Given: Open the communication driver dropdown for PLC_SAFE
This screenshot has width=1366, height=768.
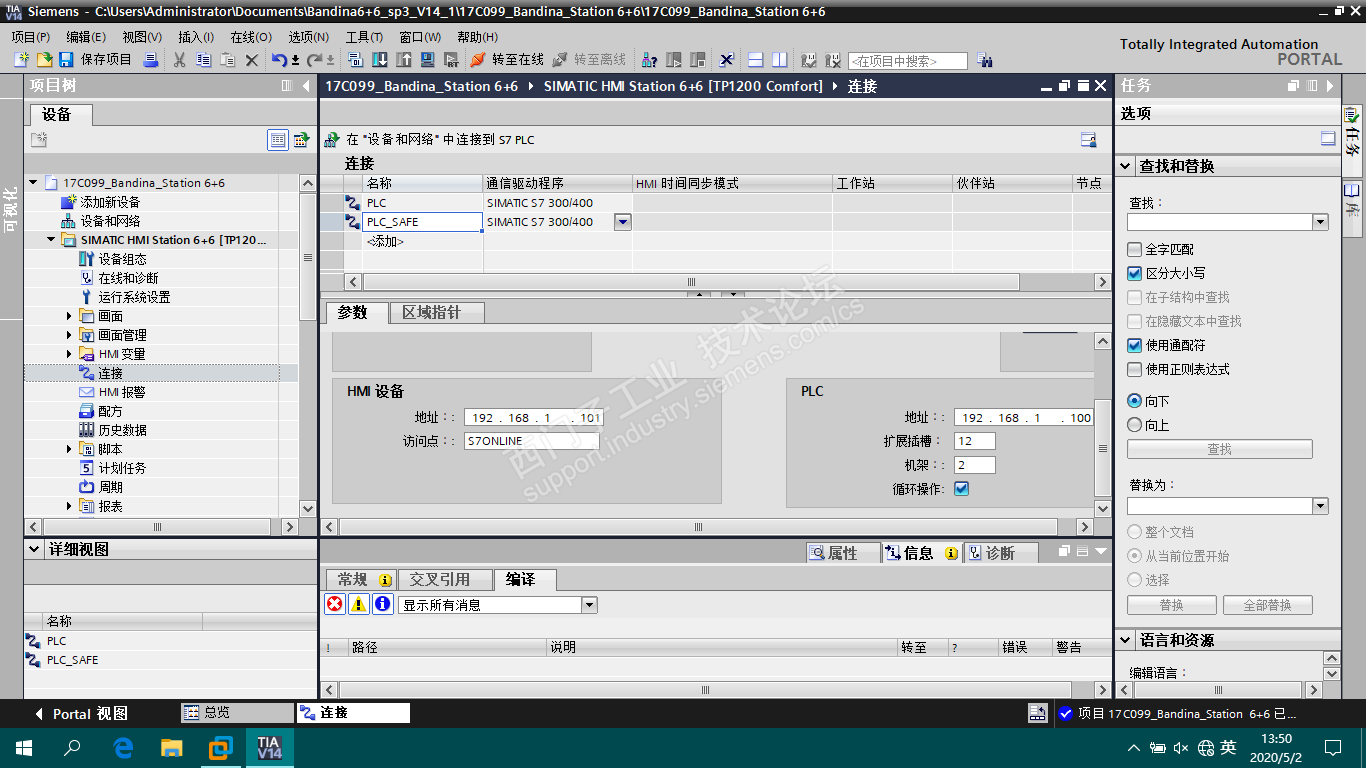Looking at the screenshot, I should point(623,222).
